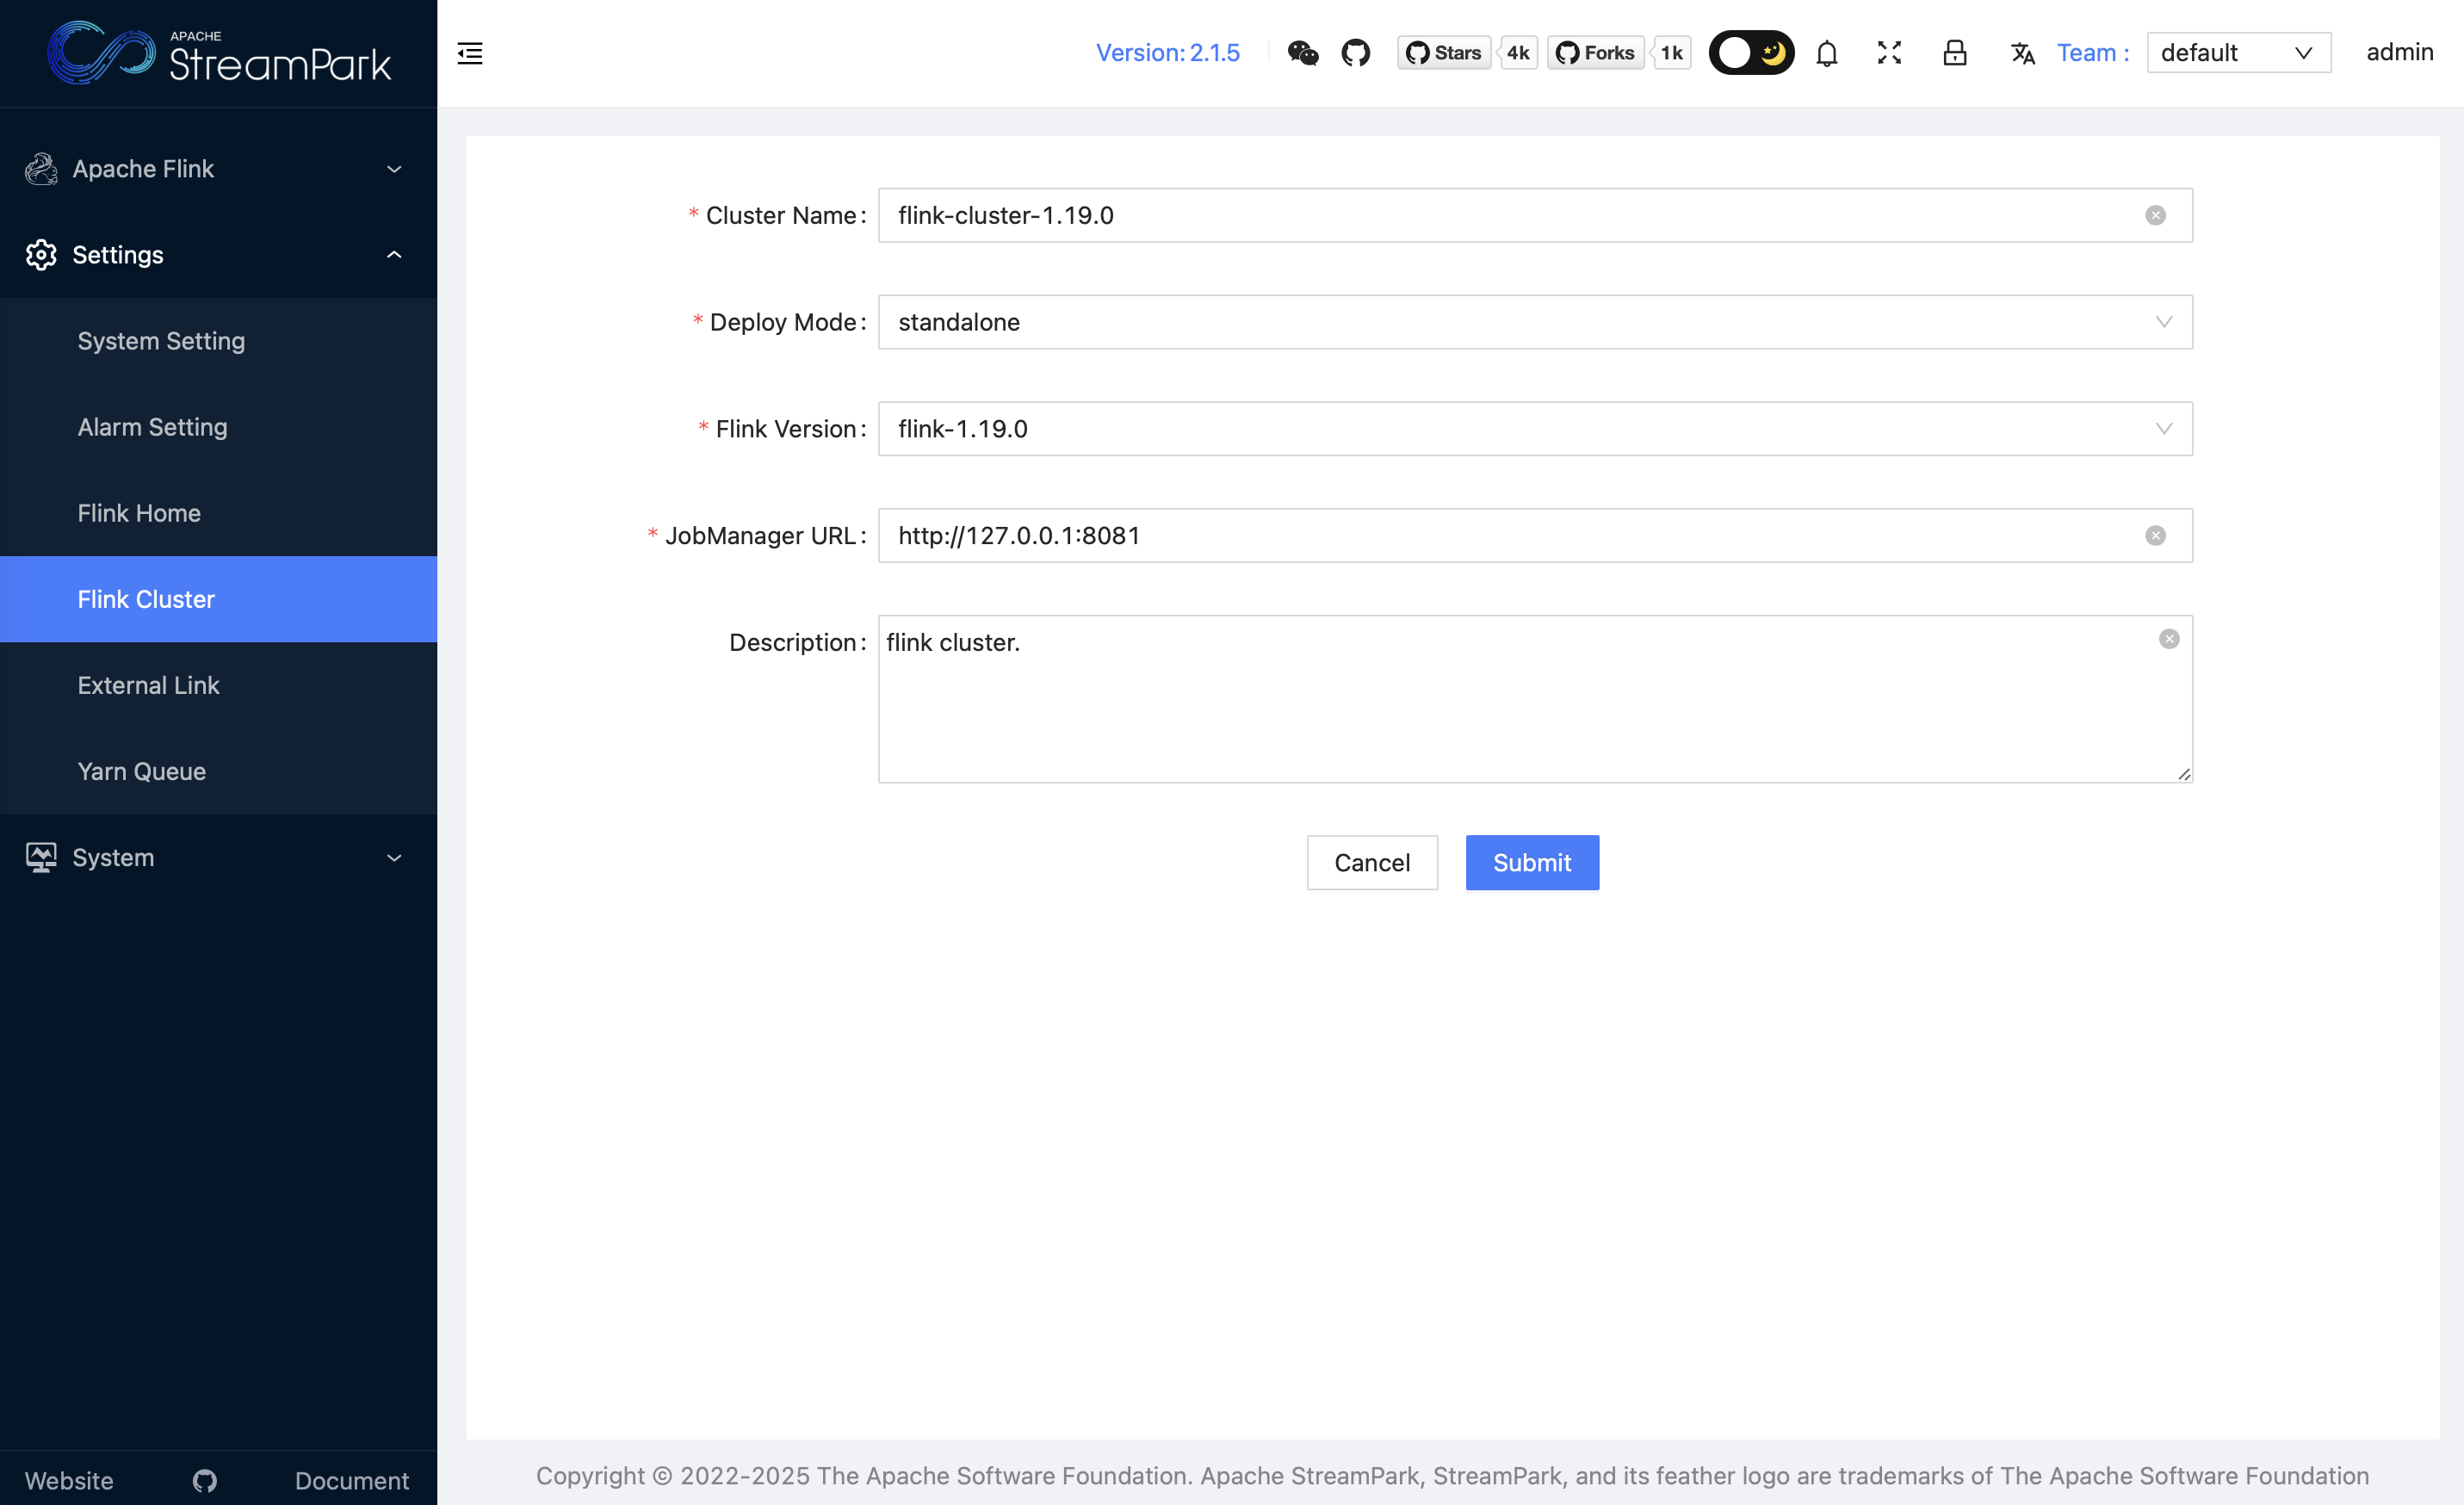Clear the Cluster Name field
This screenshot has height=1505, width=2464.
2155,216
